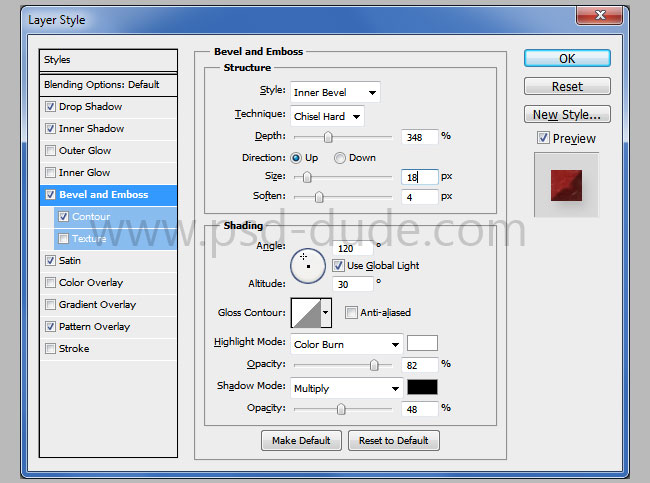
Task: Click the Soften slider handle
Action: tap(319, 197)
